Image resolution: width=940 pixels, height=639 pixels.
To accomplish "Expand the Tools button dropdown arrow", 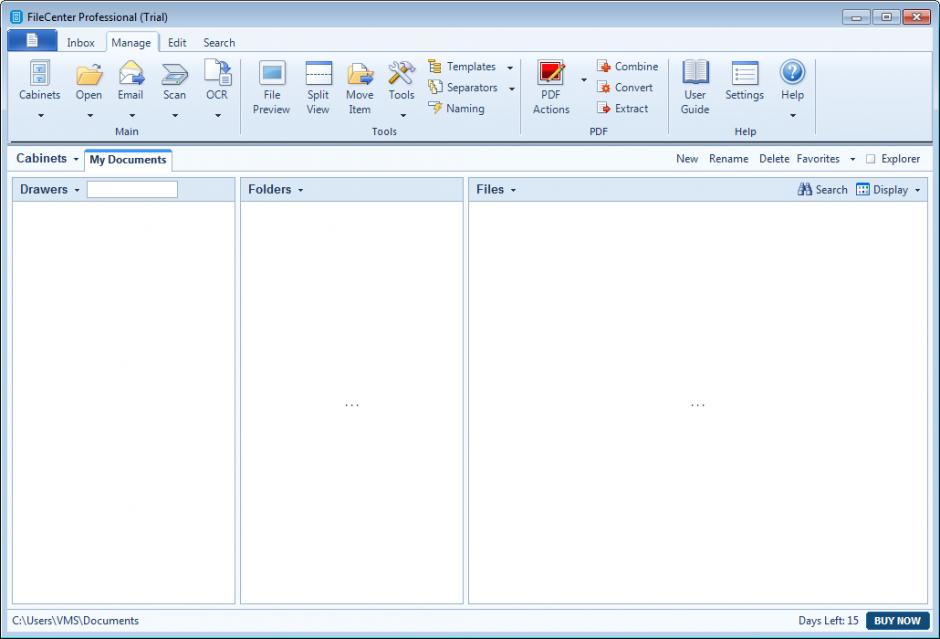I will (x=403, y=115).
